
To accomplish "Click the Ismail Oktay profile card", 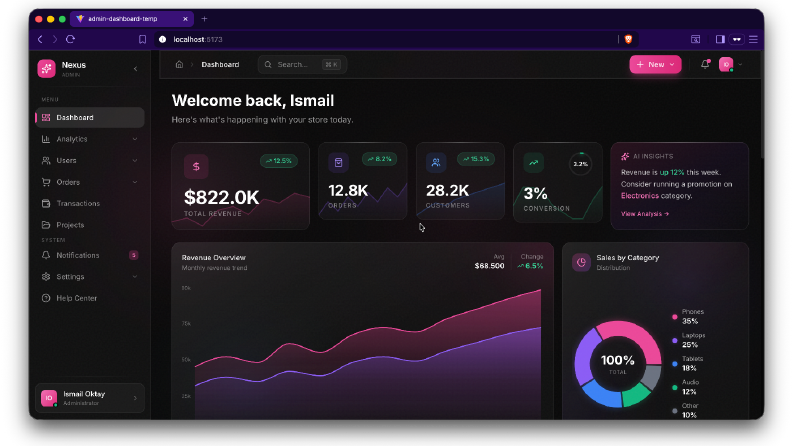I will (x=90, y=398).
